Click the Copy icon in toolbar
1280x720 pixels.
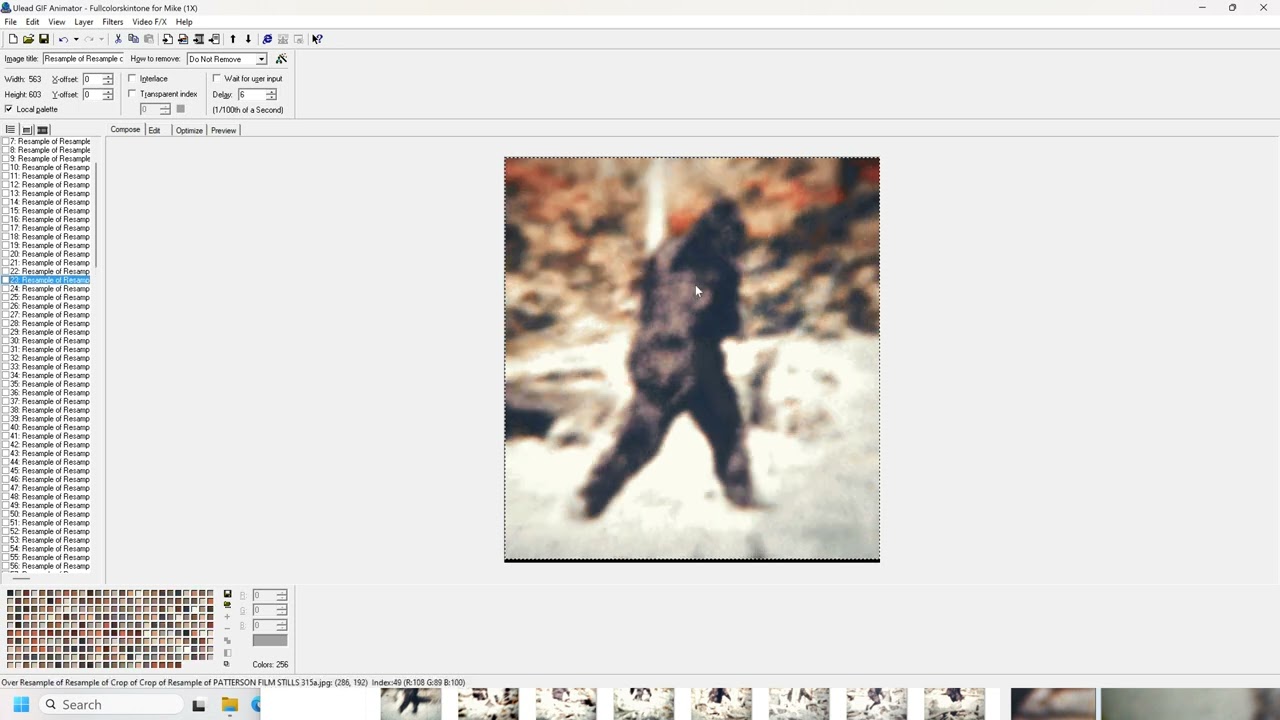(133, 39)
